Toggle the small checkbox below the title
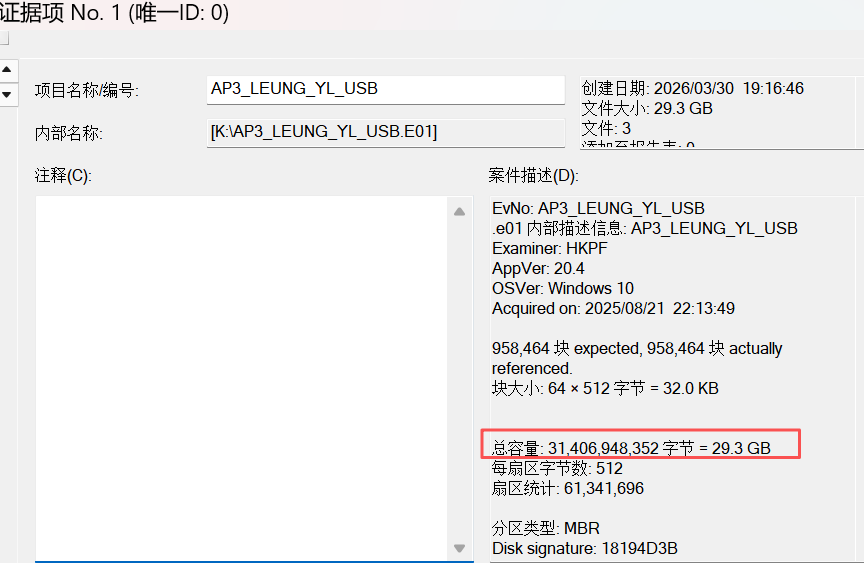Screen dimensions: 864x563 [4, 39]
